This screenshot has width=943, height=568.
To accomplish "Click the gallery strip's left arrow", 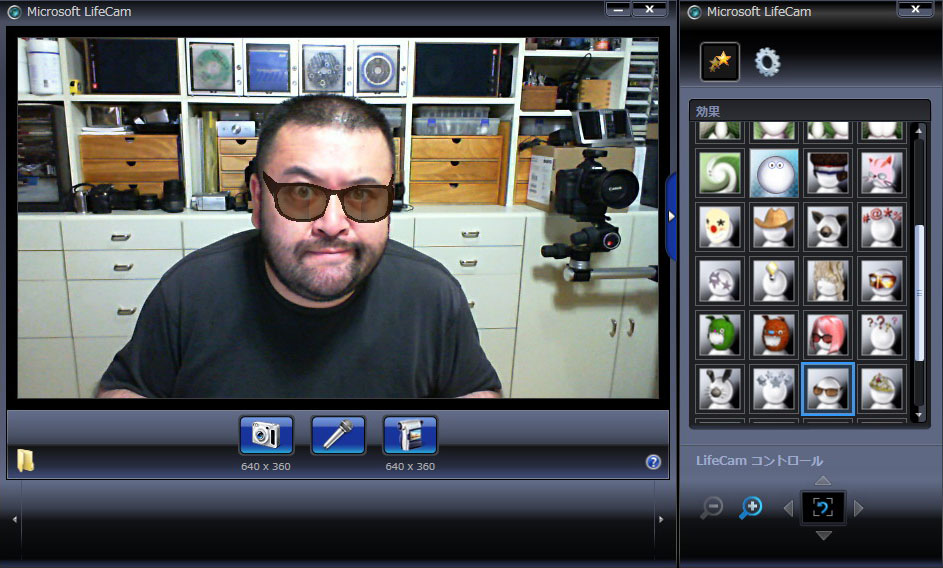I will pos(14,519).
